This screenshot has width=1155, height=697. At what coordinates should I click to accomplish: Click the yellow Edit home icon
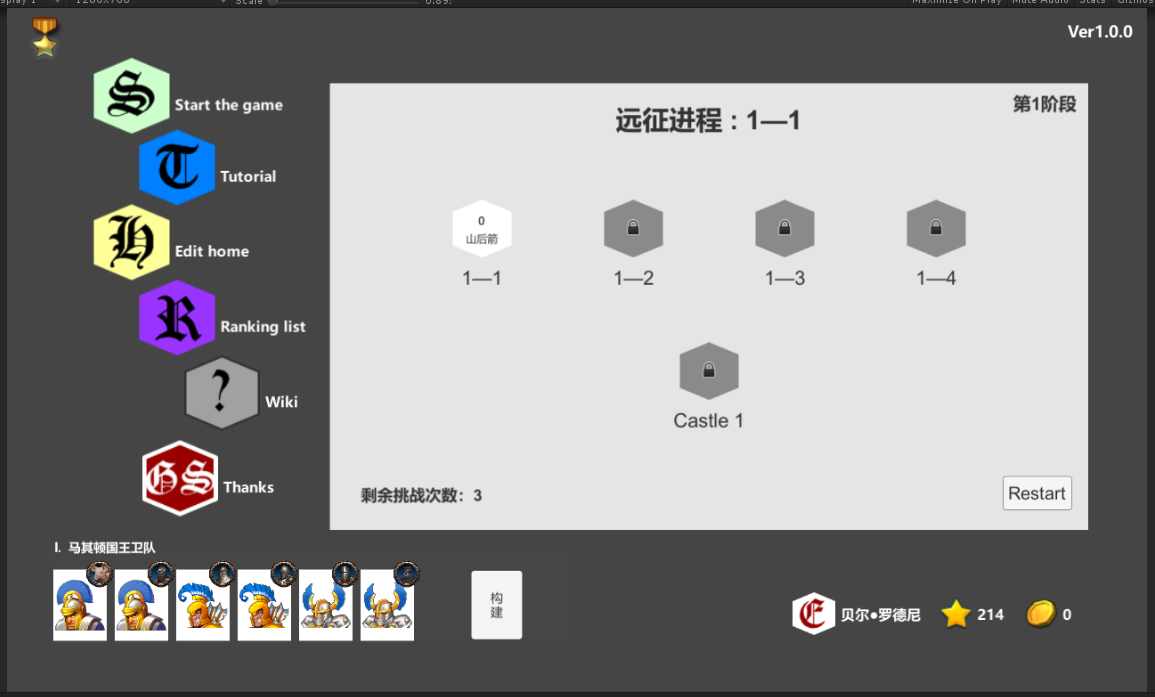coord(131,242)
